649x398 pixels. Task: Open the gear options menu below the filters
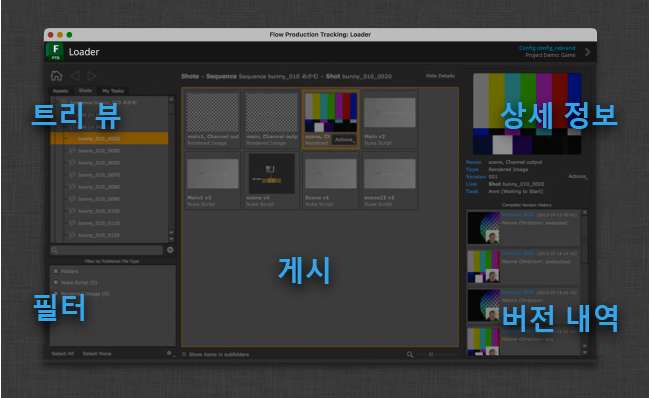170,353
